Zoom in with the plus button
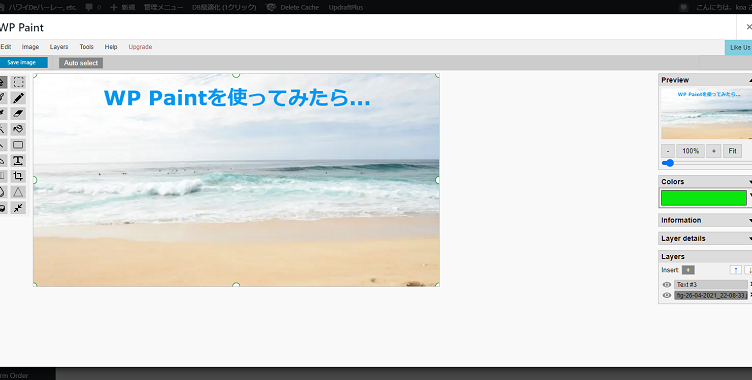 click(x=714, y=151)
